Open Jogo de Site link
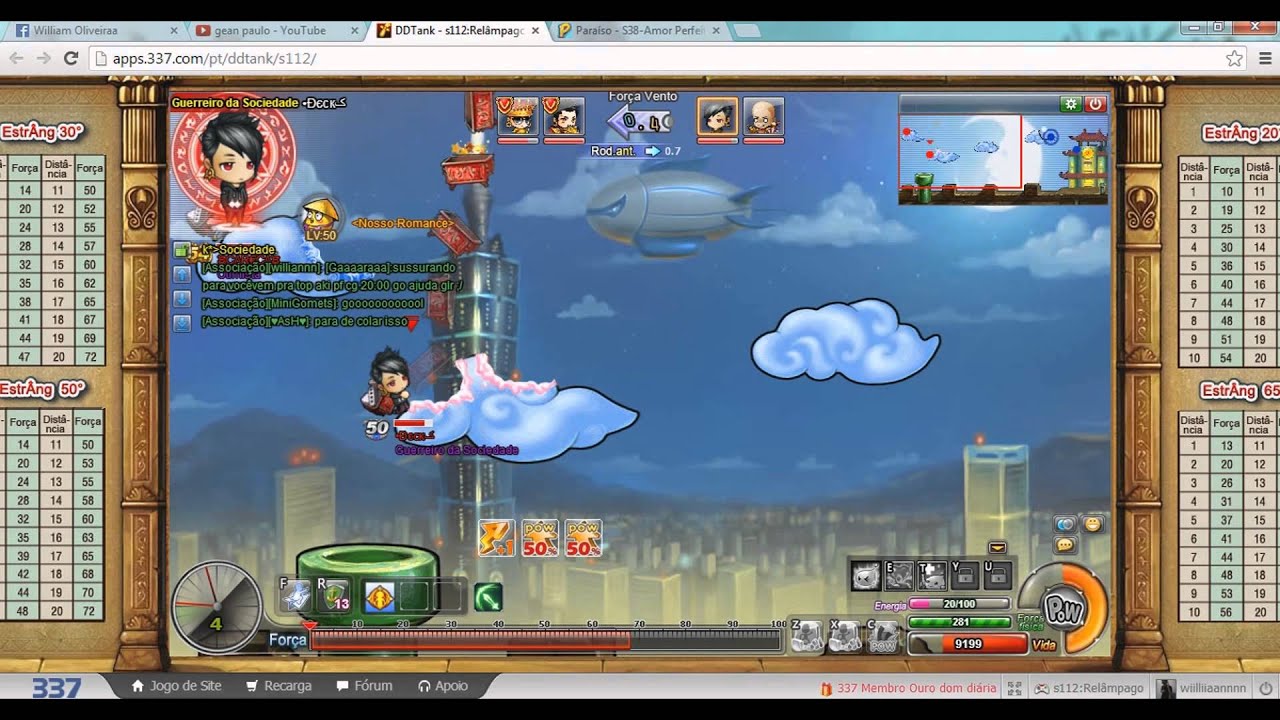This screenshot has height=720, width=1280. 177,686
